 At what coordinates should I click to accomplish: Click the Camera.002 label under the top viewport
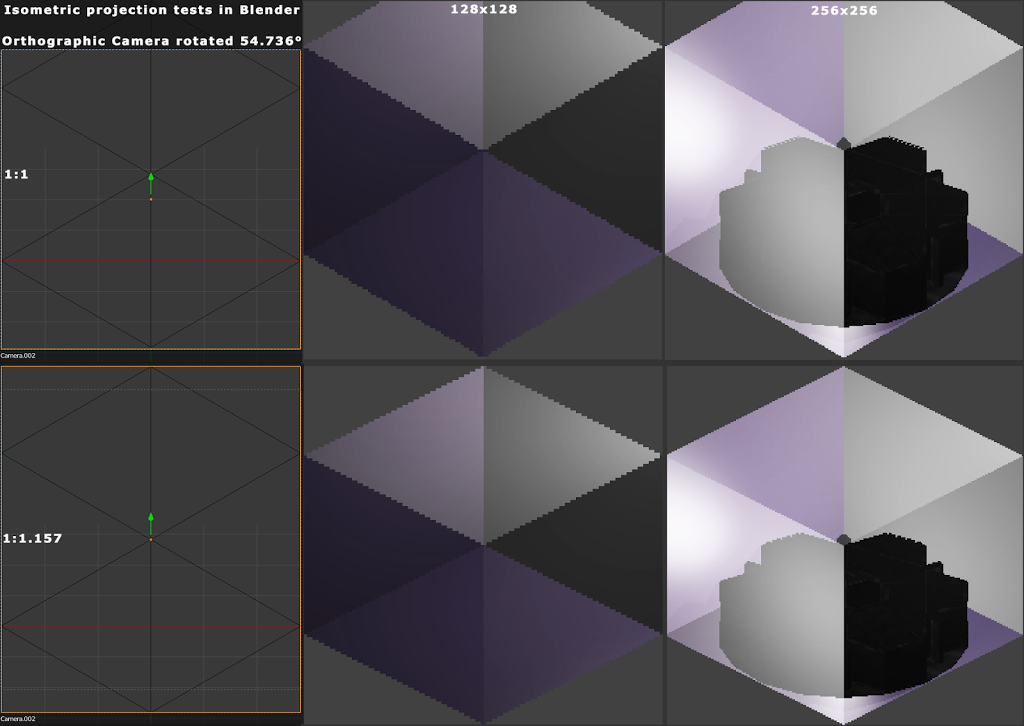coord(19,355)
